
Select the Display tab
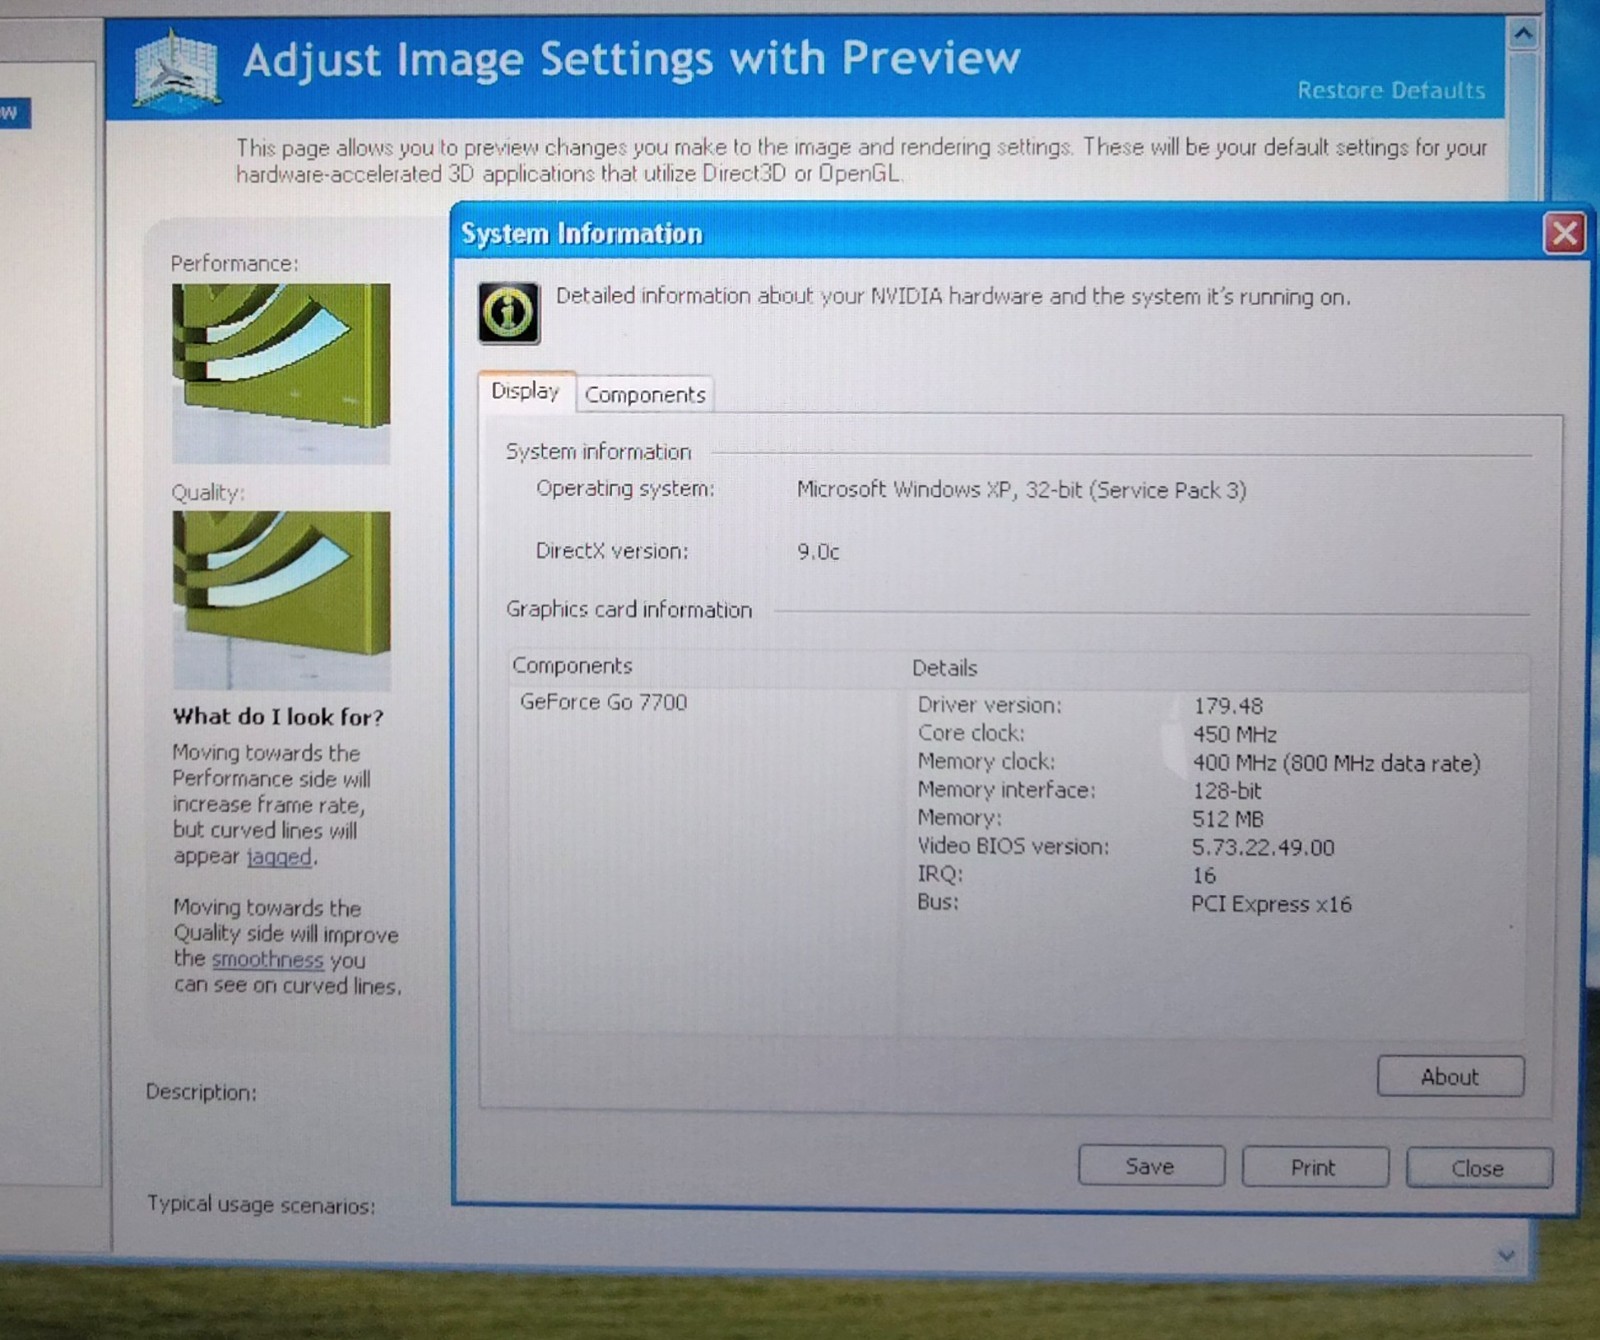coord(525,391)
